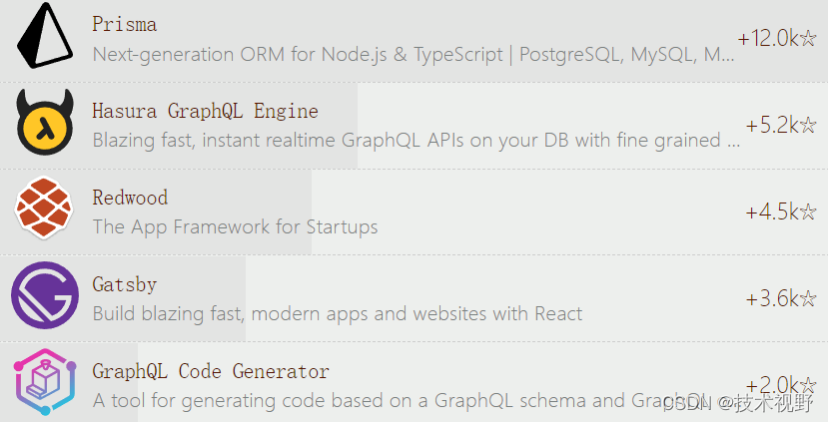Open the Gatsby project title
The width and height of the screenshot is (828, 422).
(x=125, y=285)
